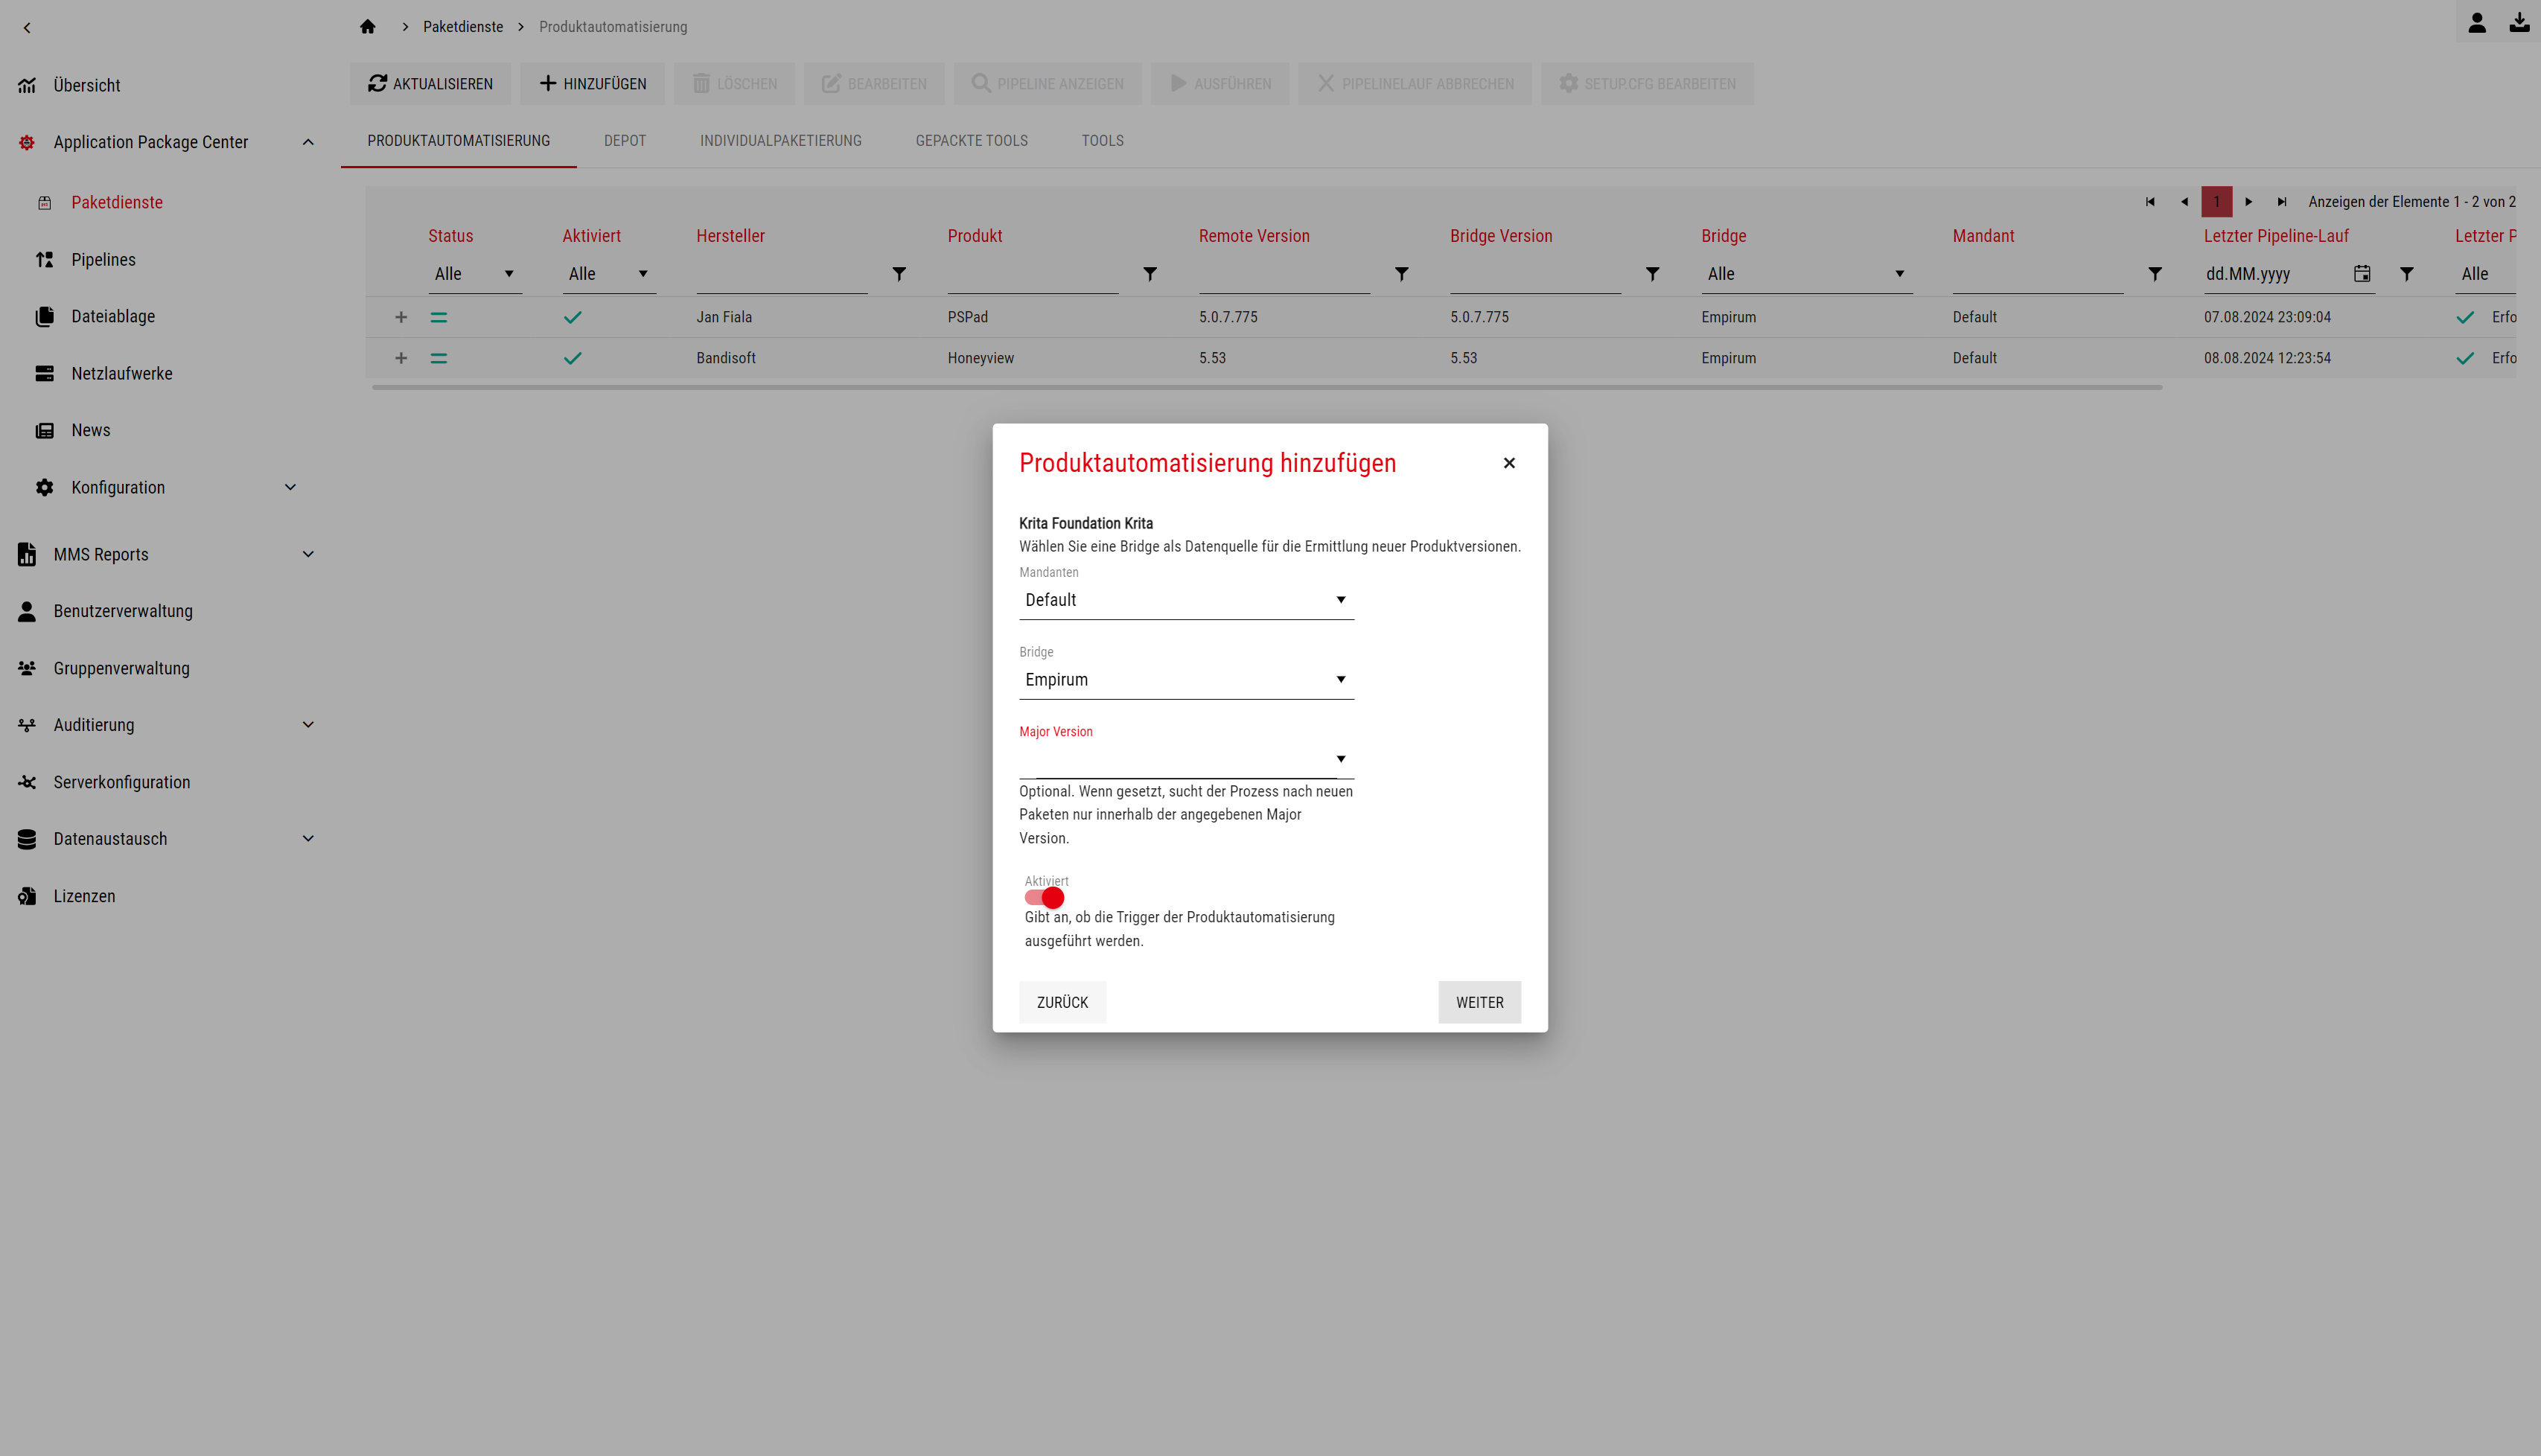Expand the Datenaustausch menu
2541x1456 pixels.
coord(308,839)
